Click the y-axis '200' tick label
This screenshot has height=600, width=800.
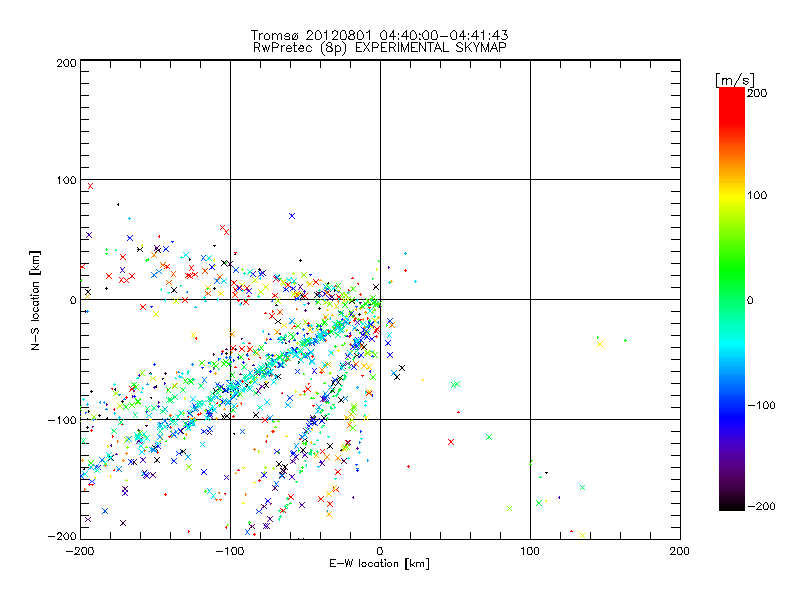click(66, 63)
